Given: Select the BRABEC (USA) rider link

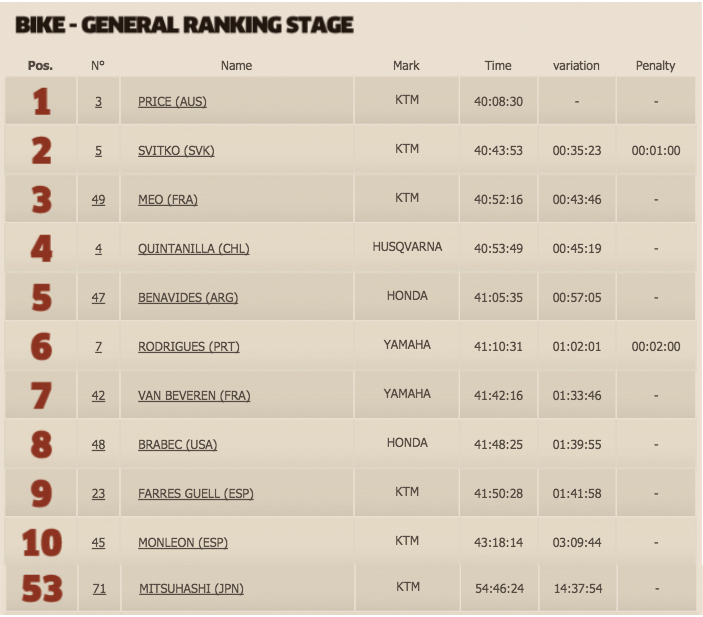Looking at the screenshot, I should coord(178,444).
